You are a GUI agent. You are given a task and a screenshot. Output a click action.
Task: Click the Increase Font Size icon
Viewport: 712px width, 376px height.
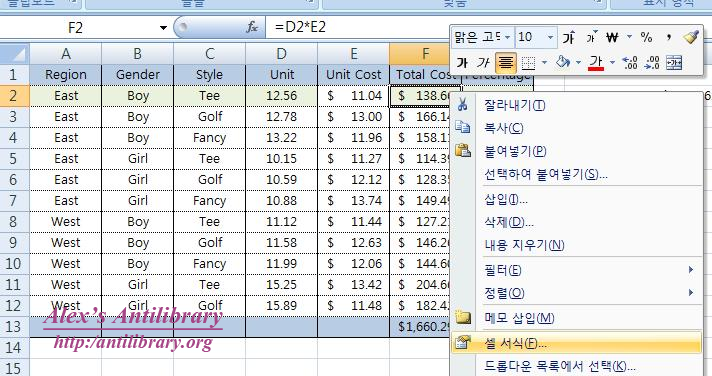click(x=569, y=37)
